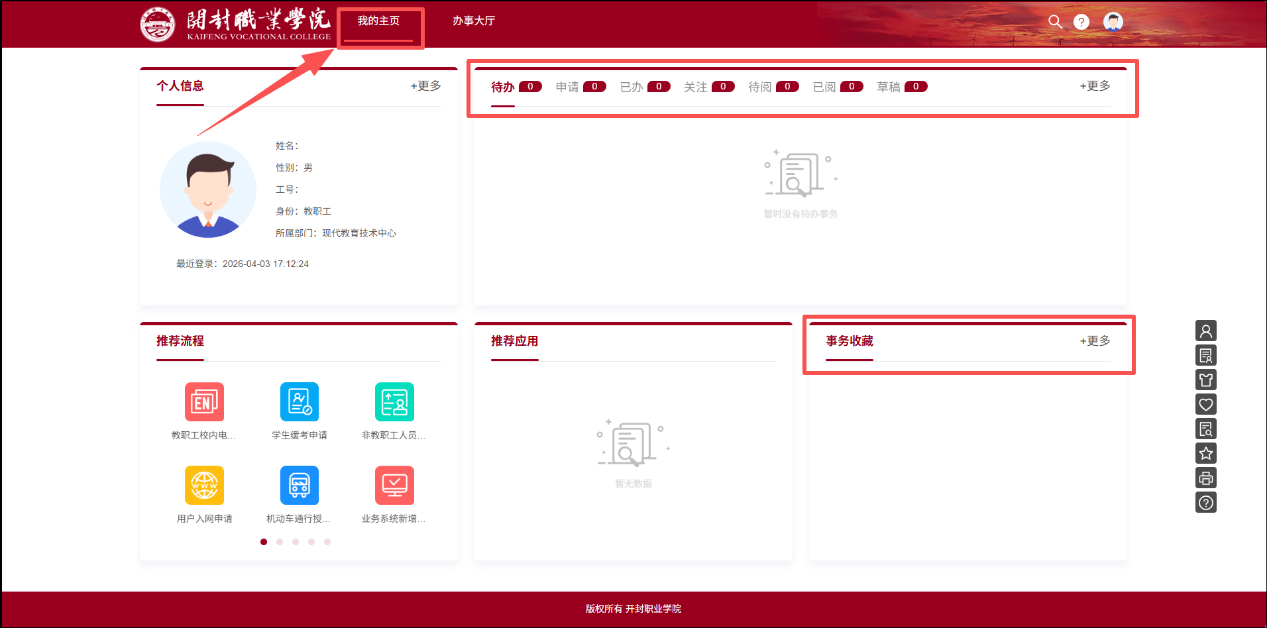
Task: Open the 机动车通行授权 bus icon
Action: coord(299,486)
